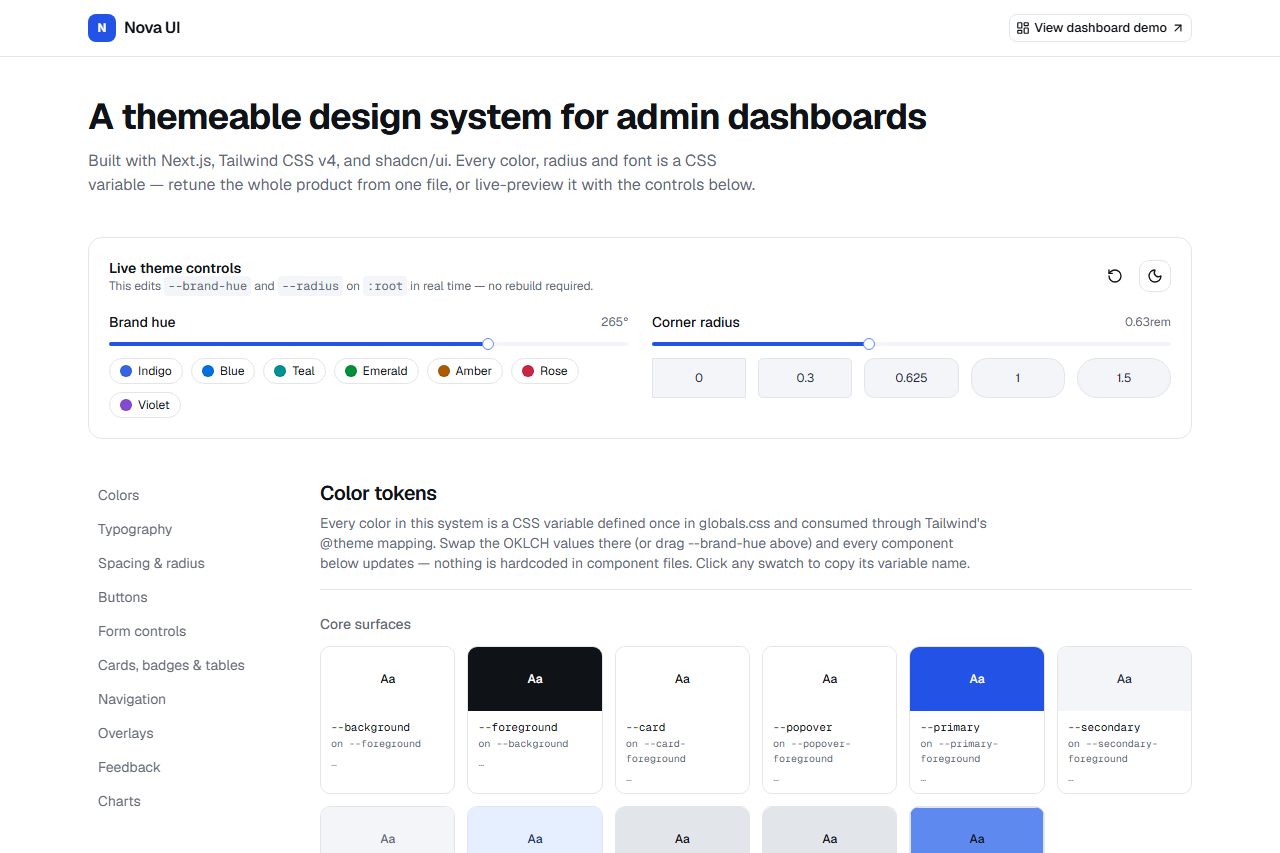
Task: Click the --card color swatch
Action: 682,720
